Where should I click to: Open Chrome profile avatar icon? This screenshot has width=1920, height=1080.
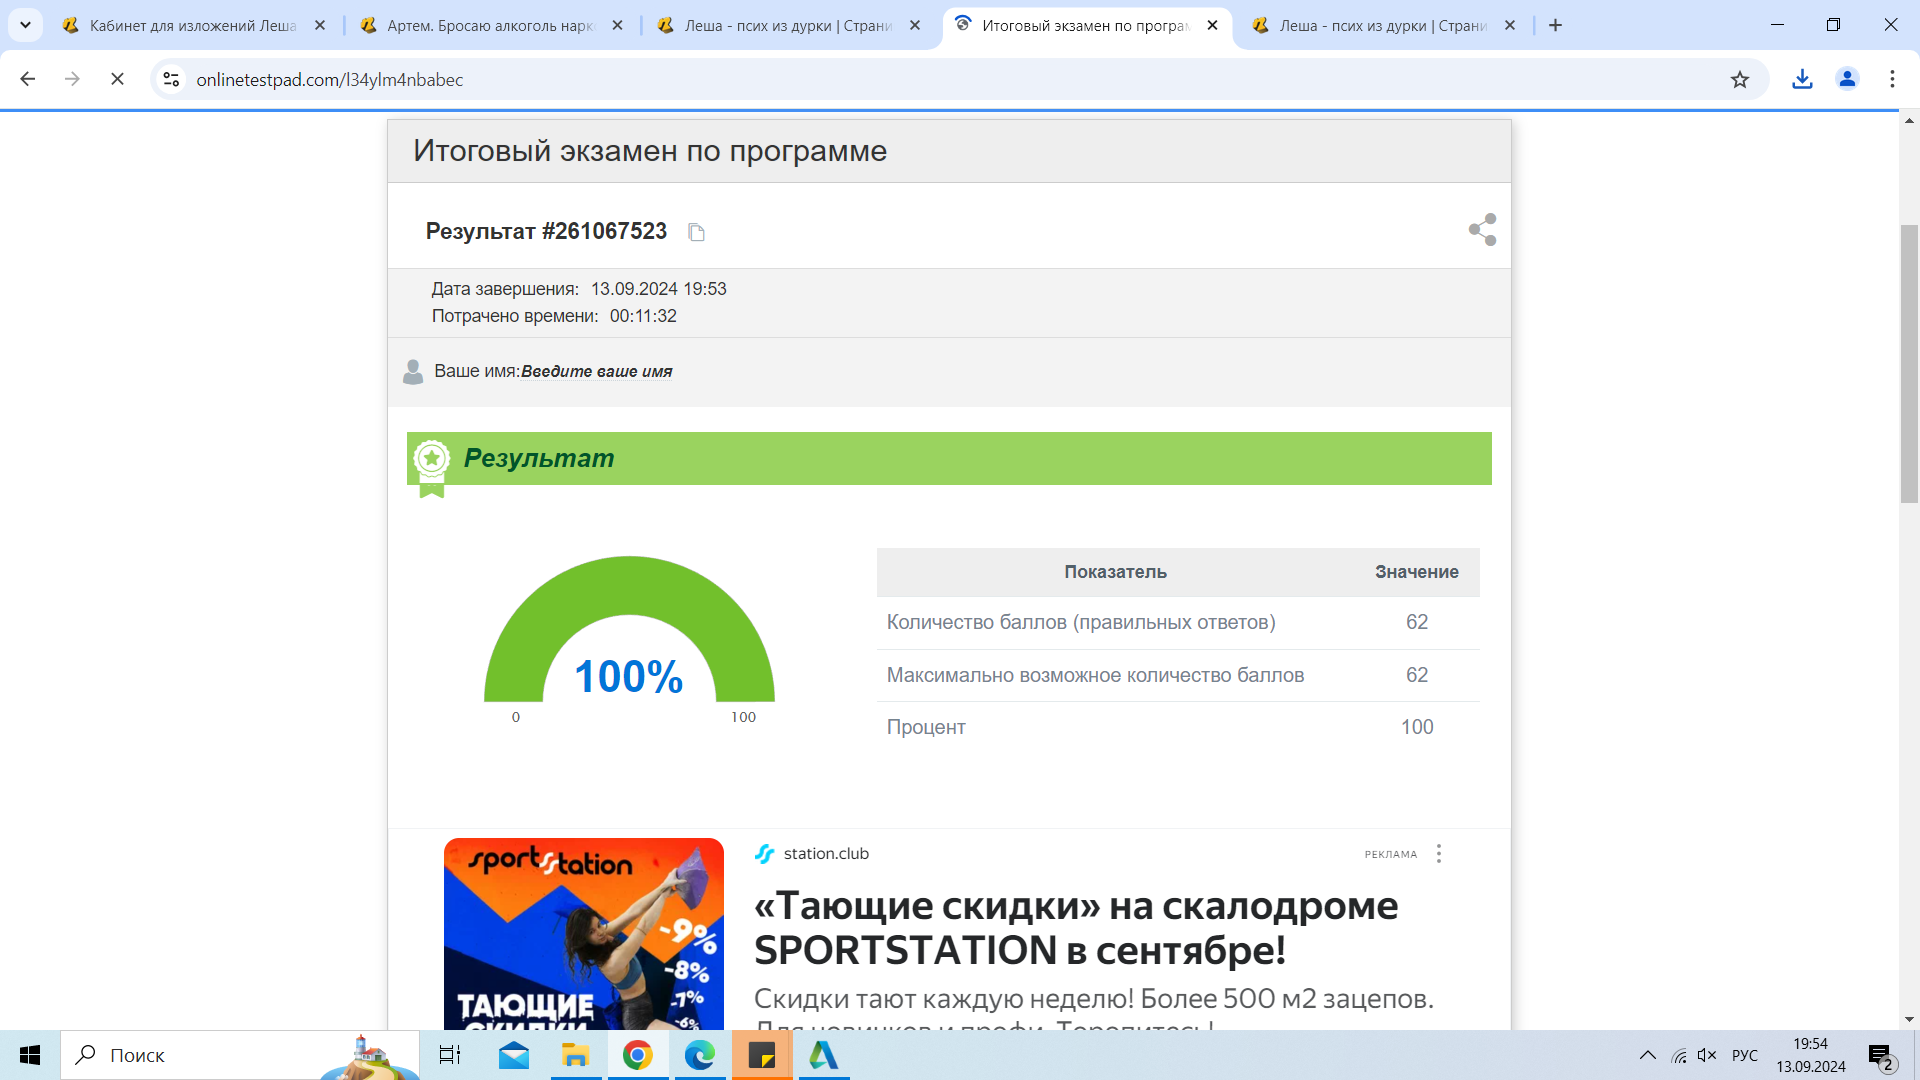click(1847, 80)
